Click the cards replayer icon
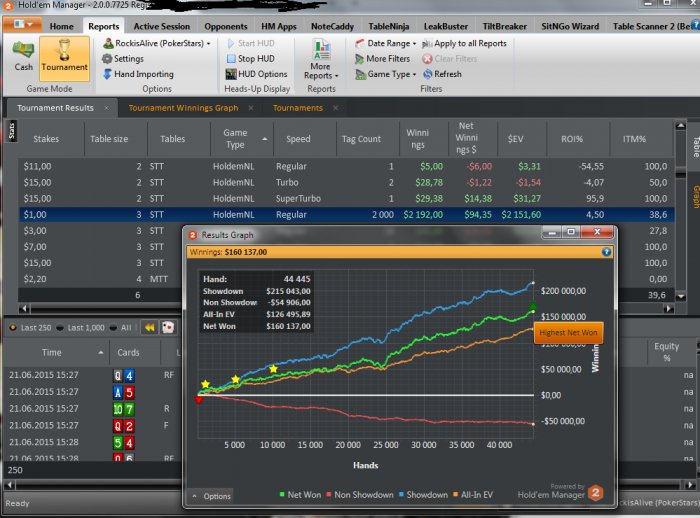The image size is (700, 518). point(168,327)
